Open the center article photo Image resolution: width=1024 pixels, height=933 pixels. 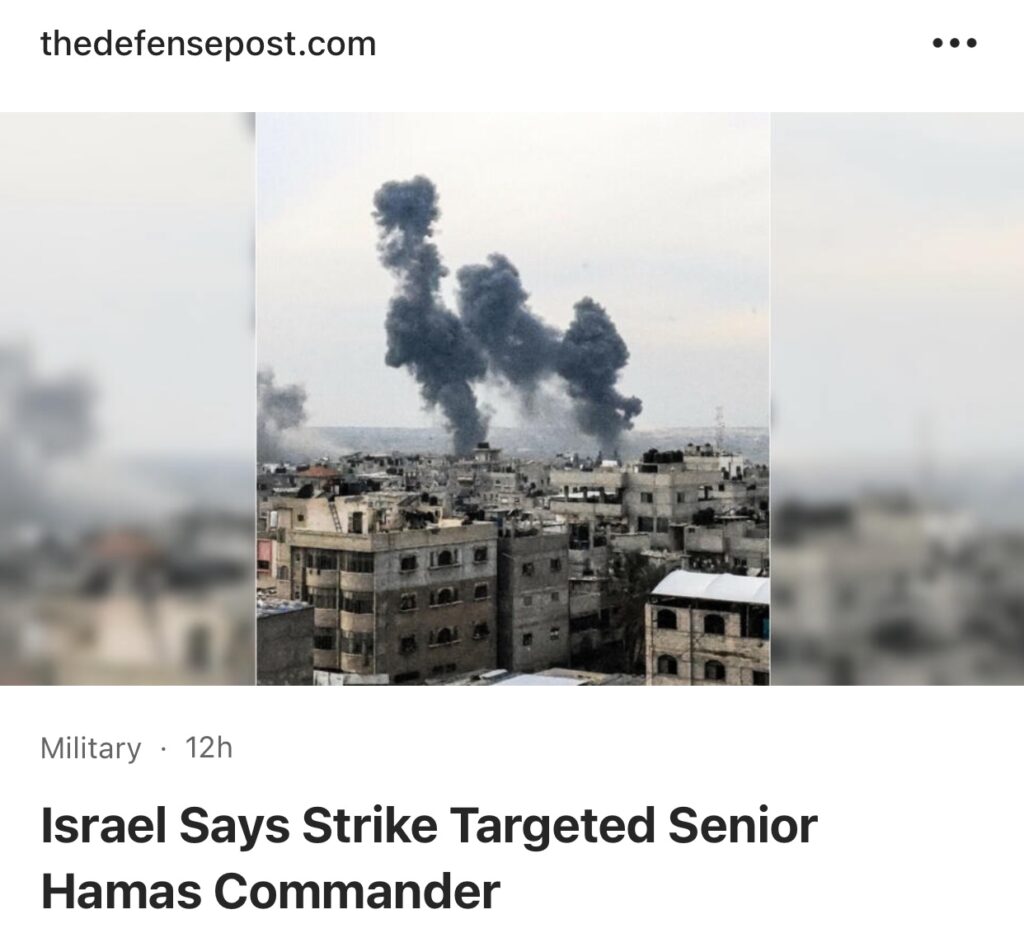coord(513,398)
